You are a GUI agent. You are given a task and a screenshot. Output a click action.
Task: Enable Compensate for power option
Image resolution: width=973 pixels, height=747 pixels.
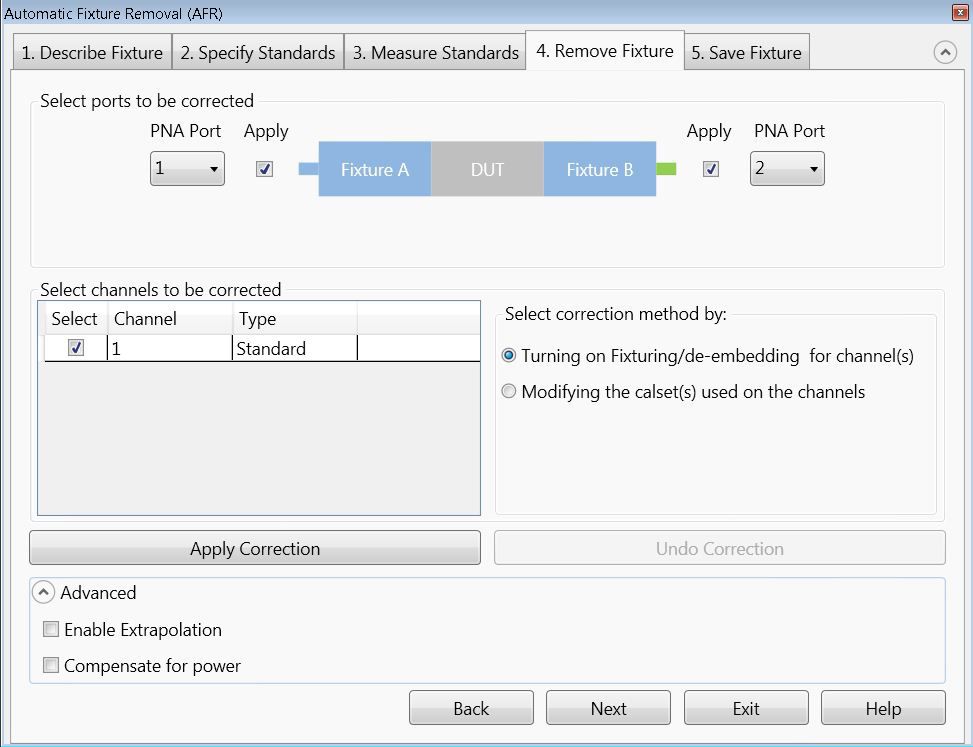[51, 666]
